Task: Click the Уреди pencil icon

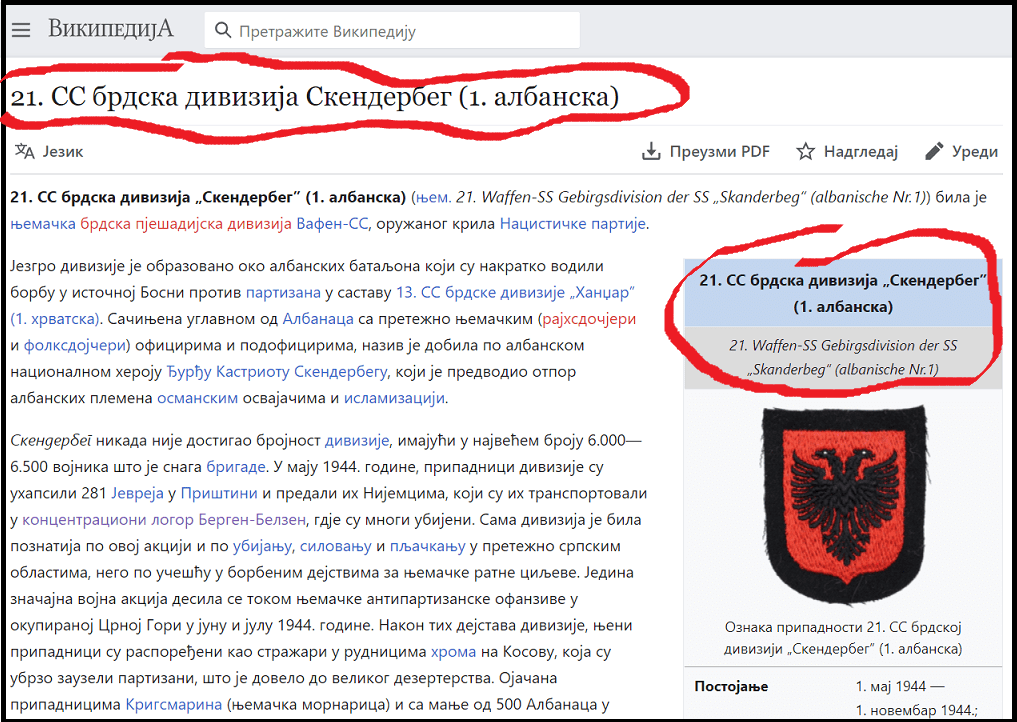Action: tap(934, 152)
